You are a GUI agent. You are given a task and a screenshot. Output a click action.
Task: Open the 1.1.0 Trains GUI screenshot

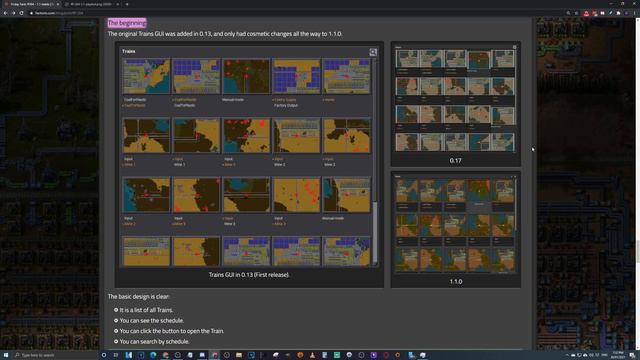pyautogui.click(x=456, y=224)
